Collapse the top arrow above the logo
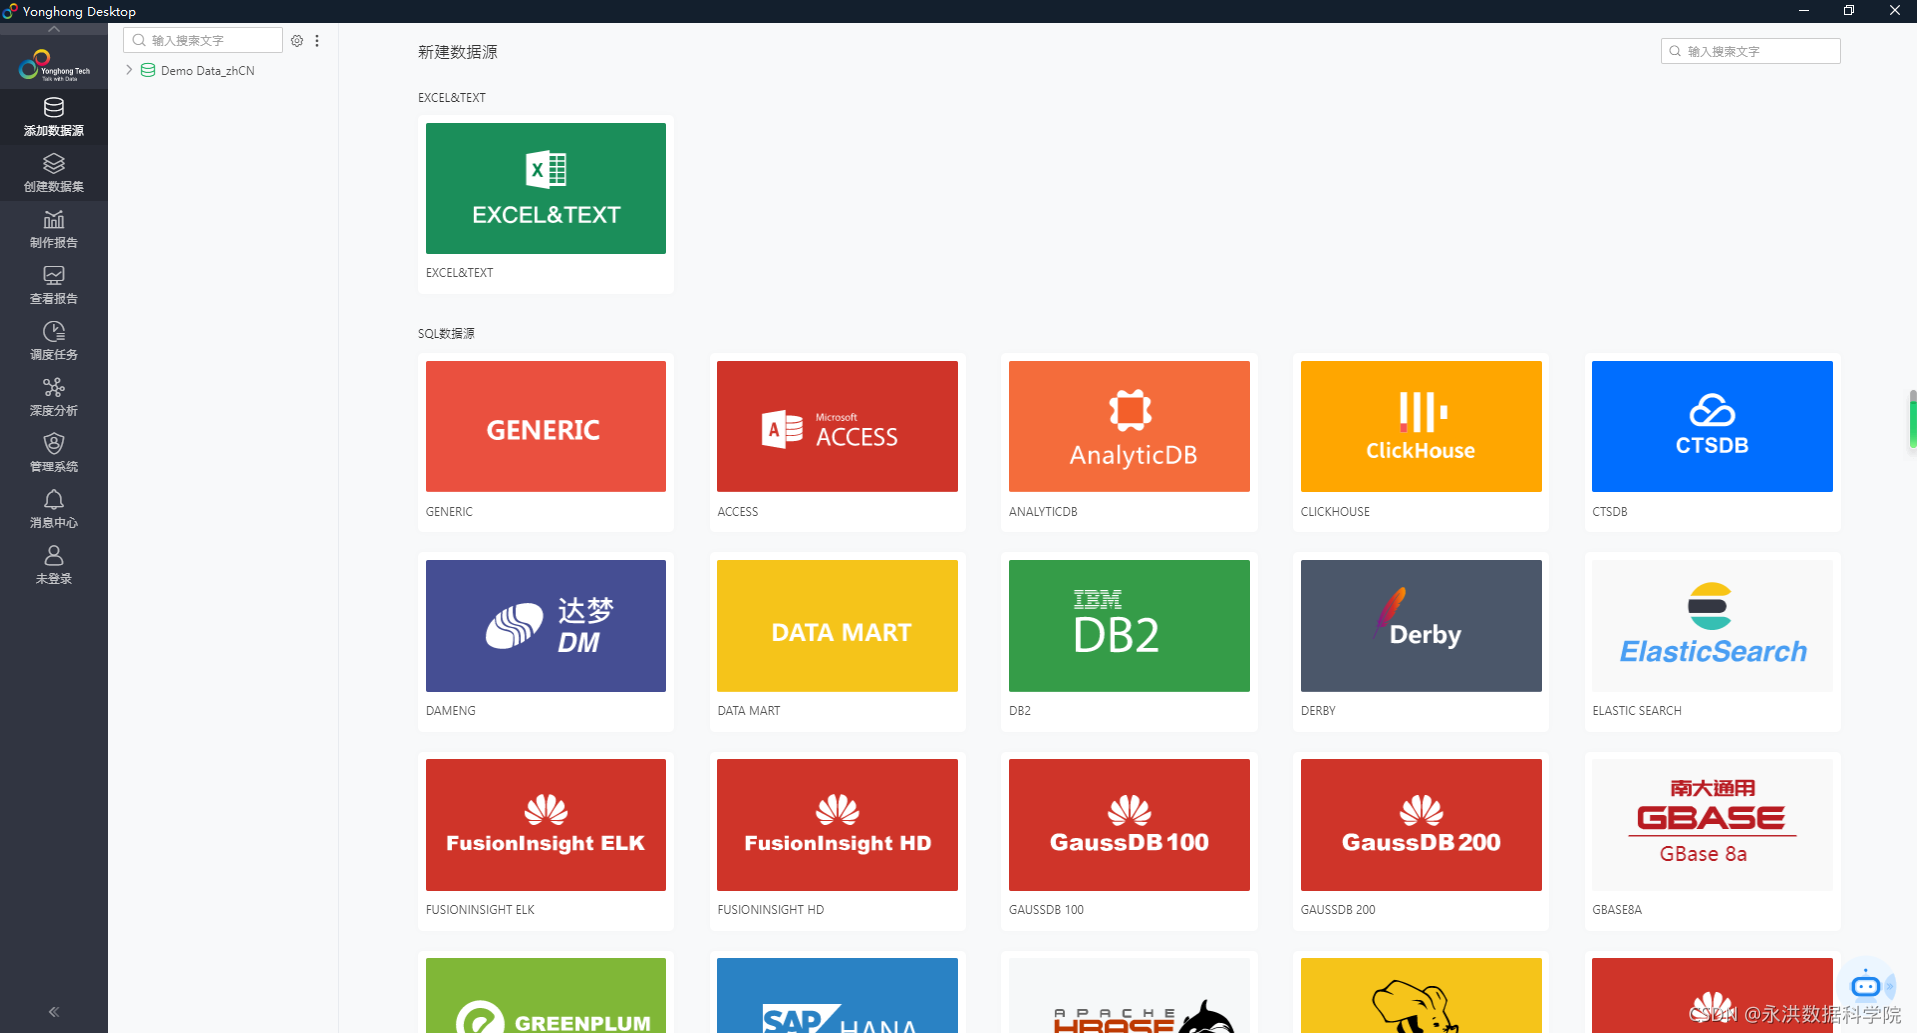 (54, 29)
